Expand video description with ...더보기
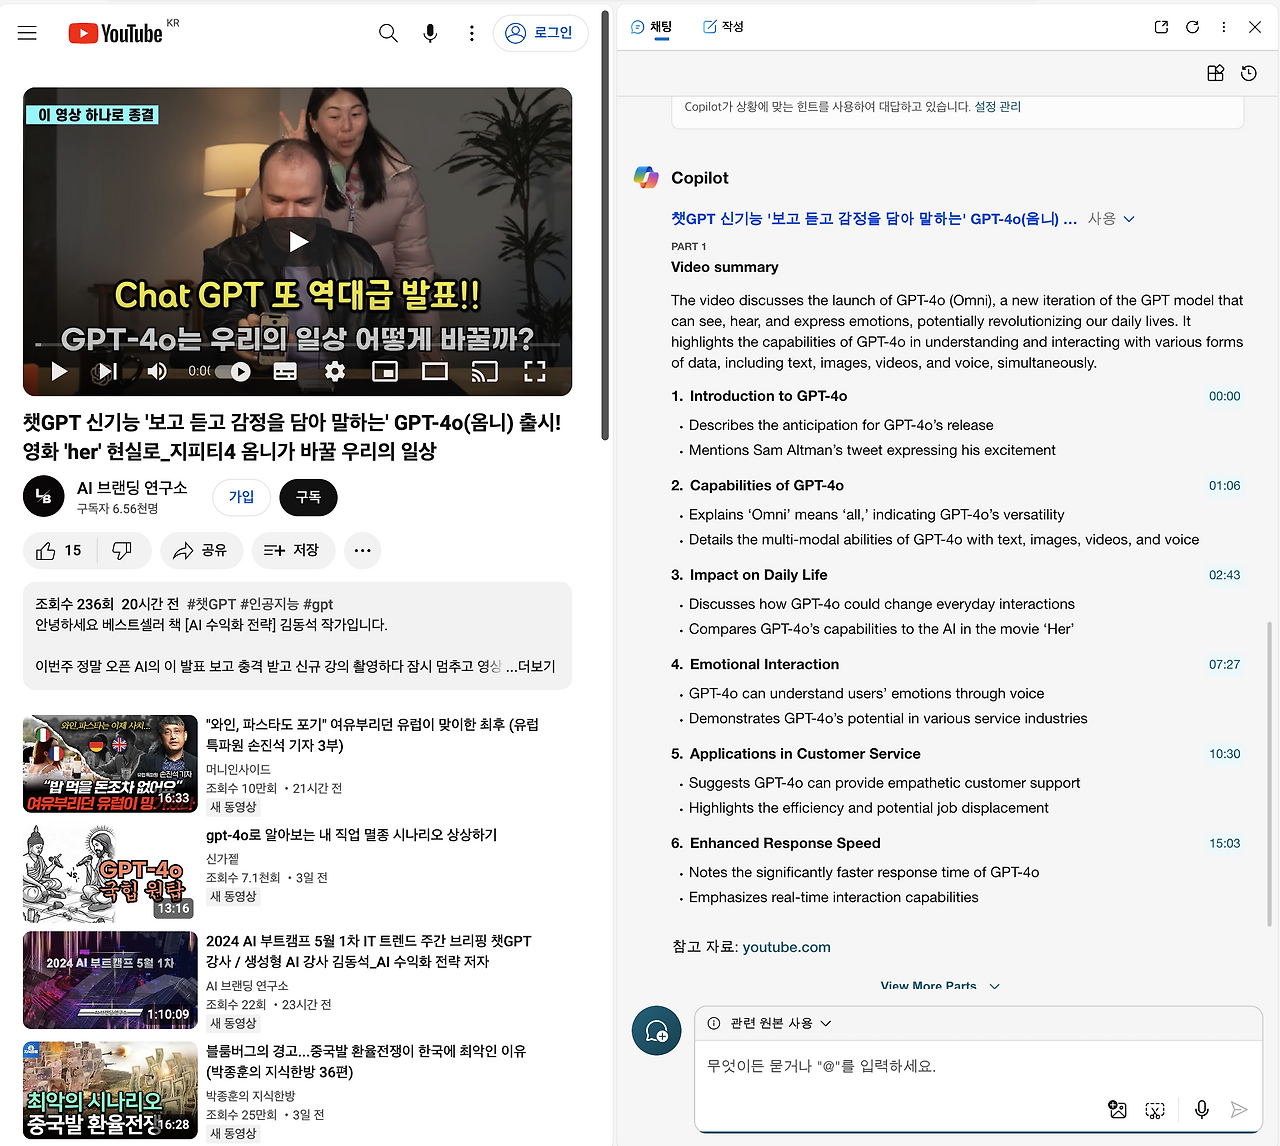This screenshot has height=1146, width=1280. point(530,666)
